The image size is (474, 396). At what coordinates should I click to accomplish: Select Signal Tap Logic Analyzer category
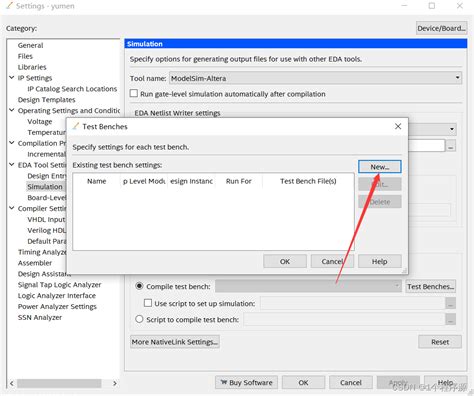tap(59, 285)
